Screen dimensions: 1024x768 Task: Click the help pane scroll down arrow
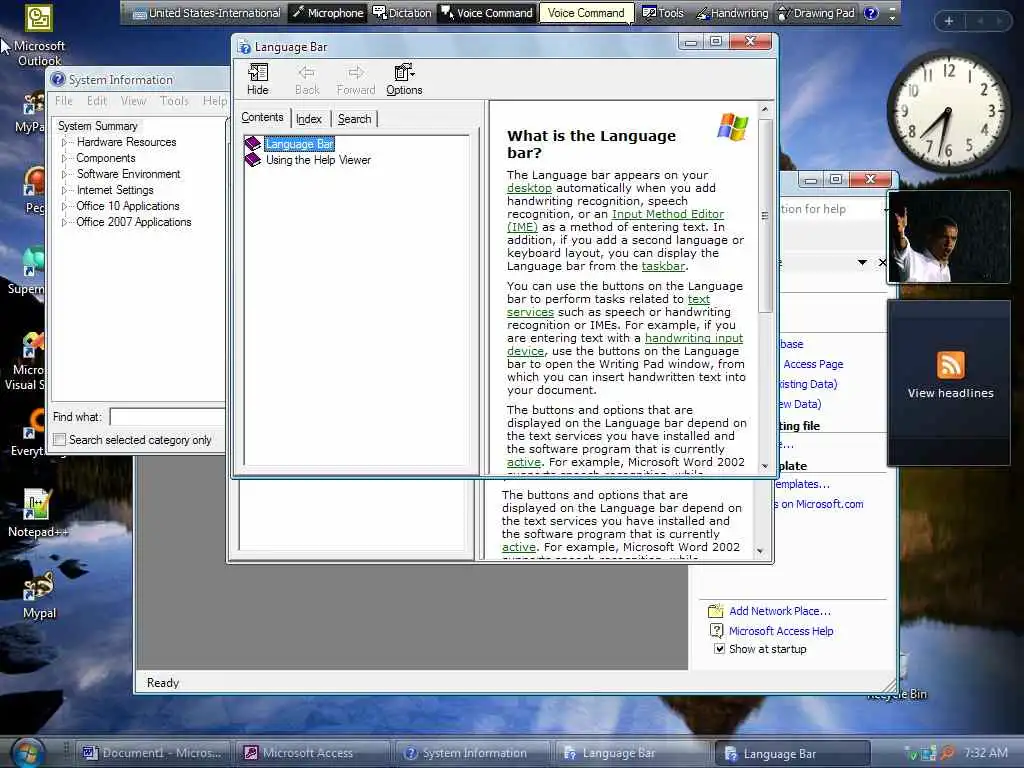click(765, 466)
